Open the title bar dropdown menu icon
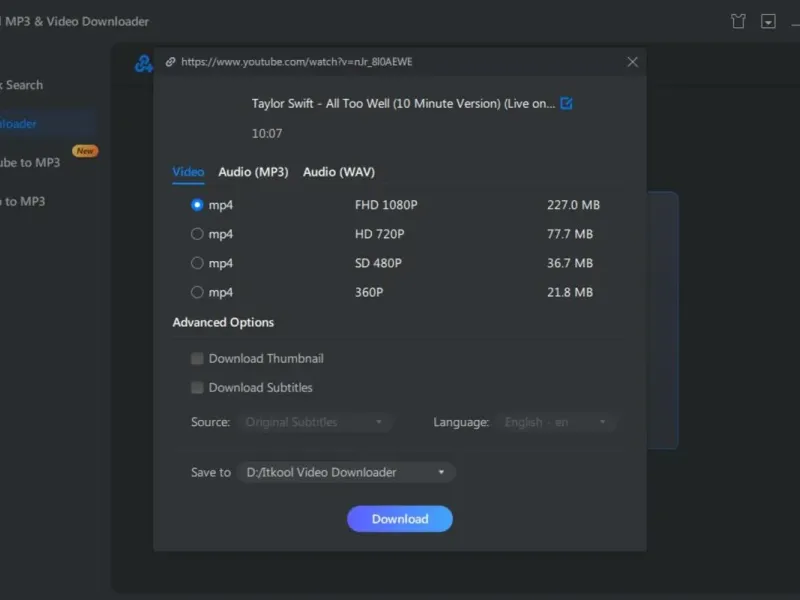800x600 pixels. tap(768, 21)
